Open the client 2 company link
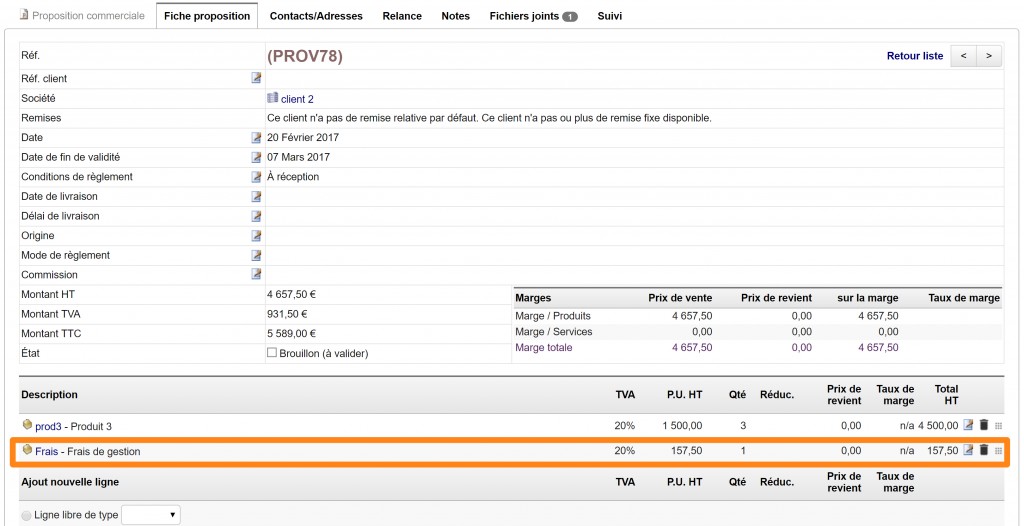 pos(297,99)
